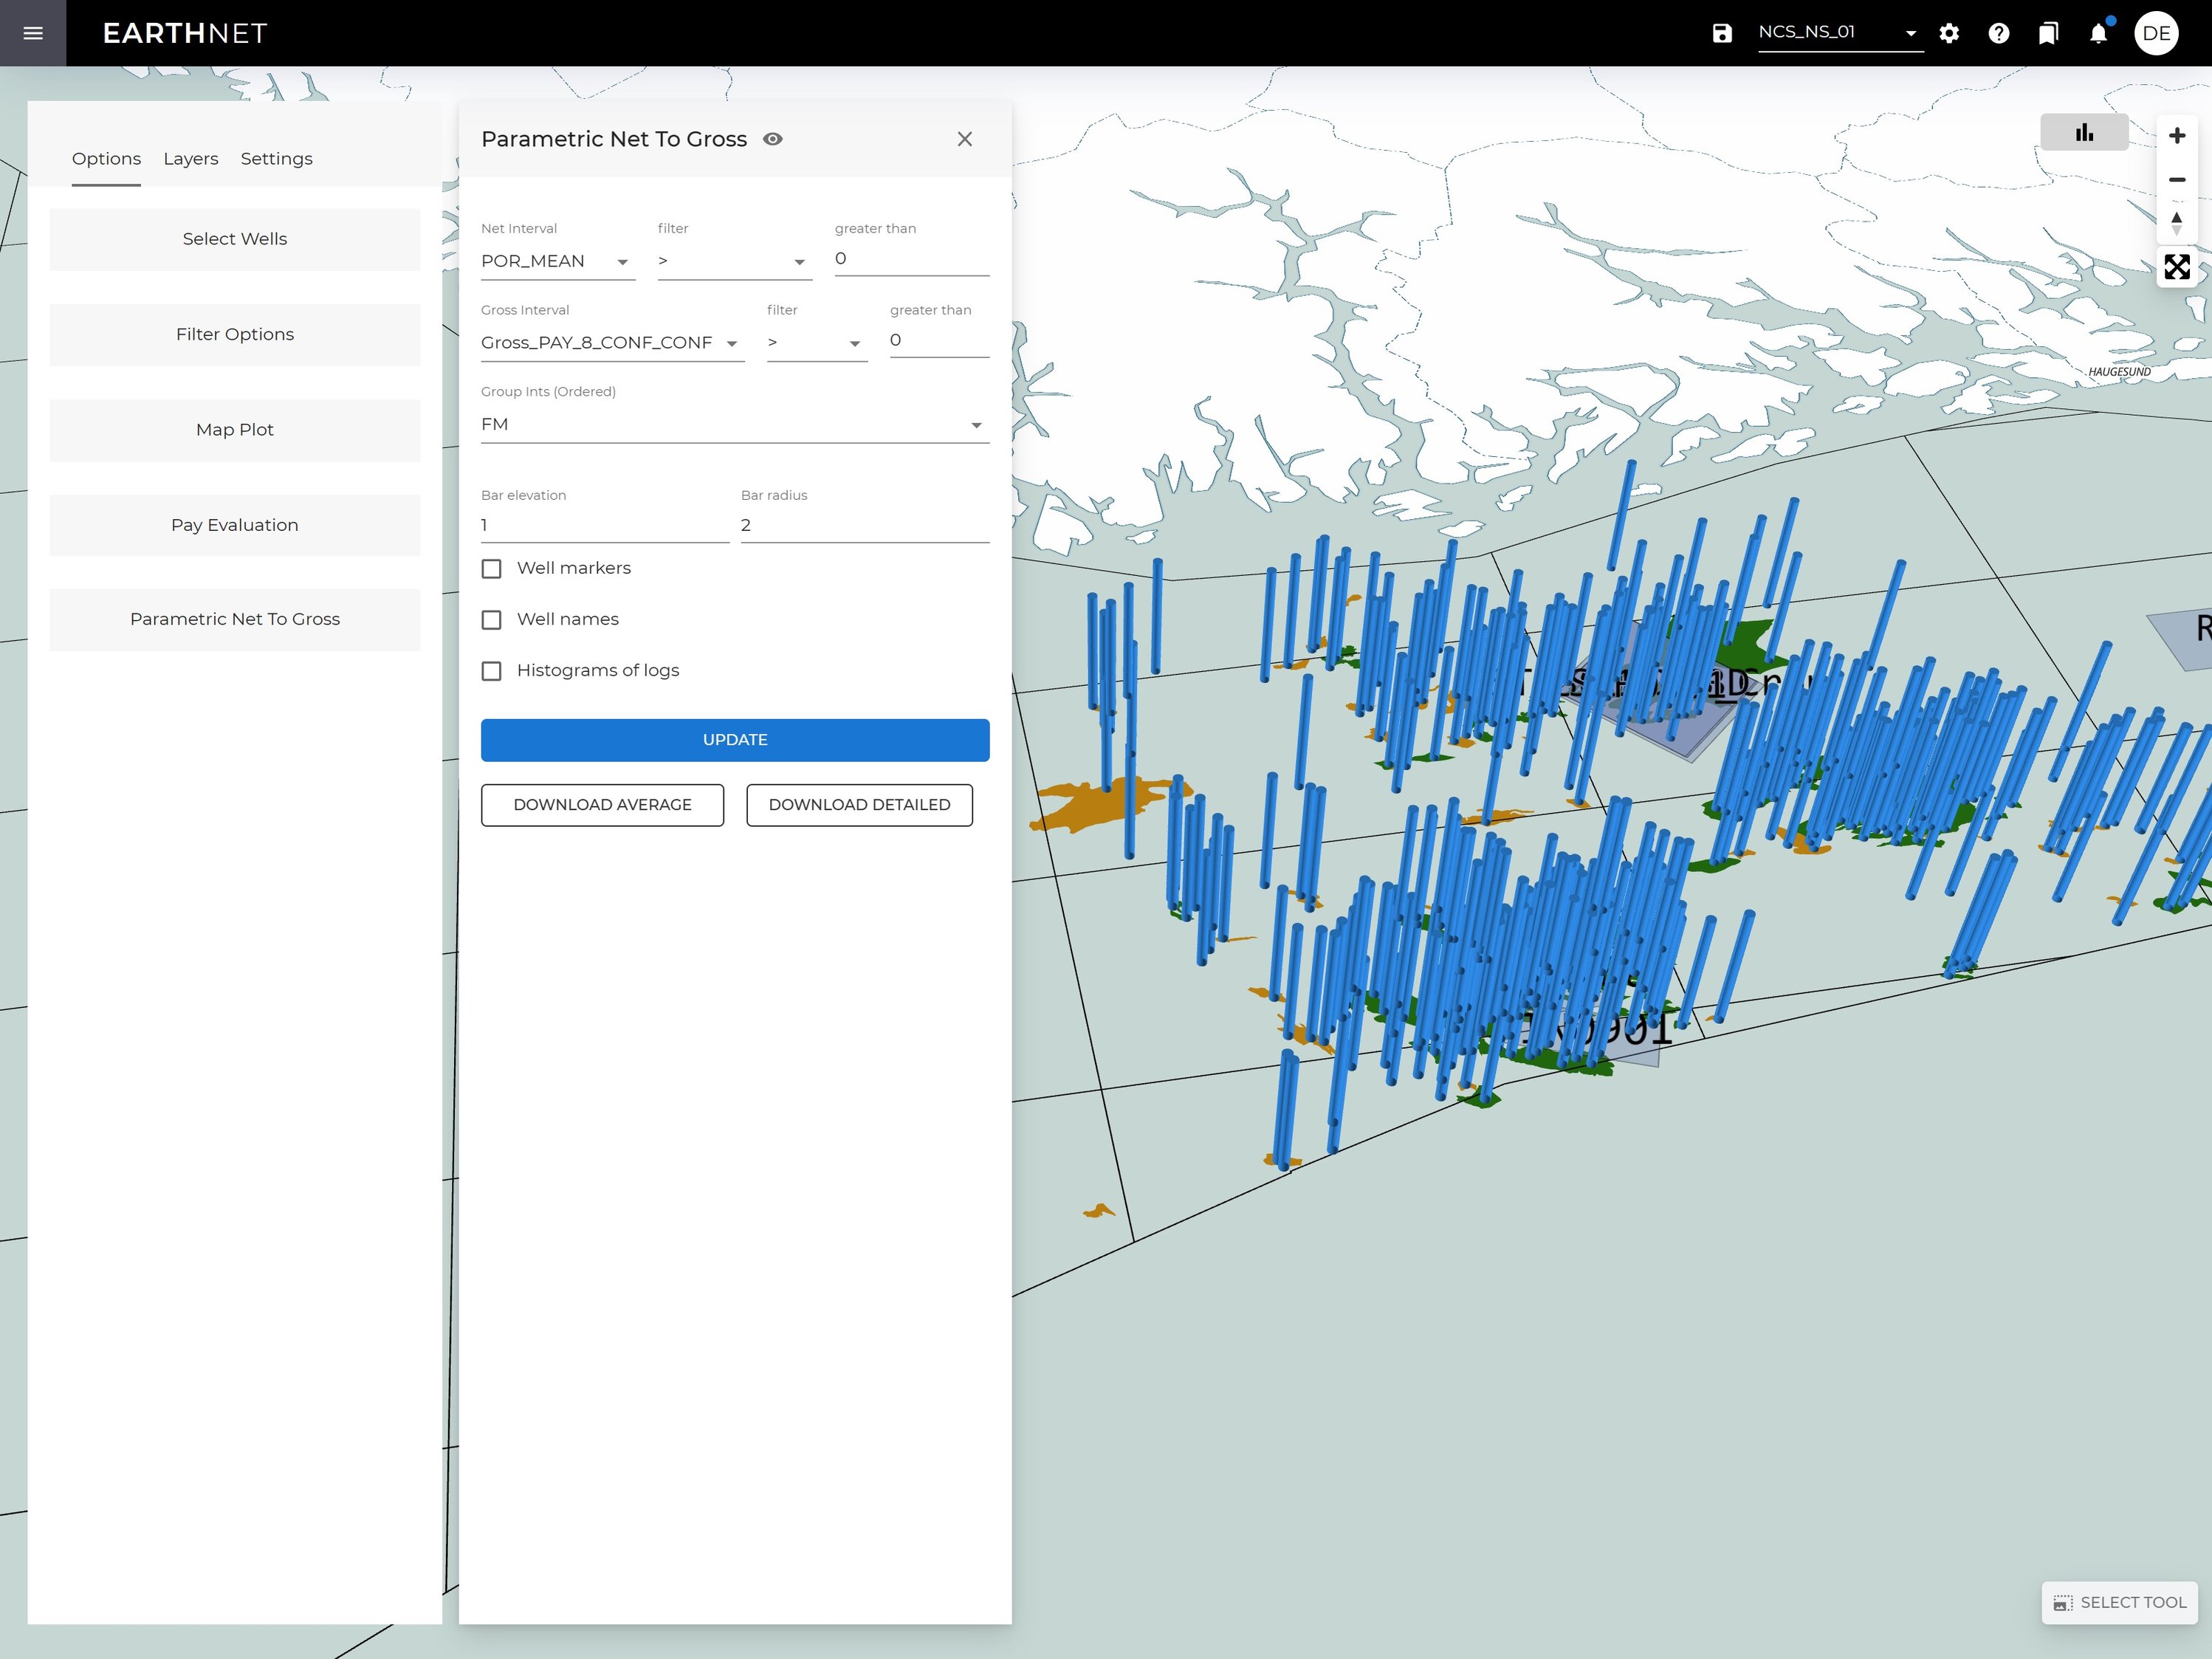Screen dimensions: 2212x1659
Task: Toggle Parametric Net To Gross visibility eye
Action: pyautogui.click(x=772, y=139)
